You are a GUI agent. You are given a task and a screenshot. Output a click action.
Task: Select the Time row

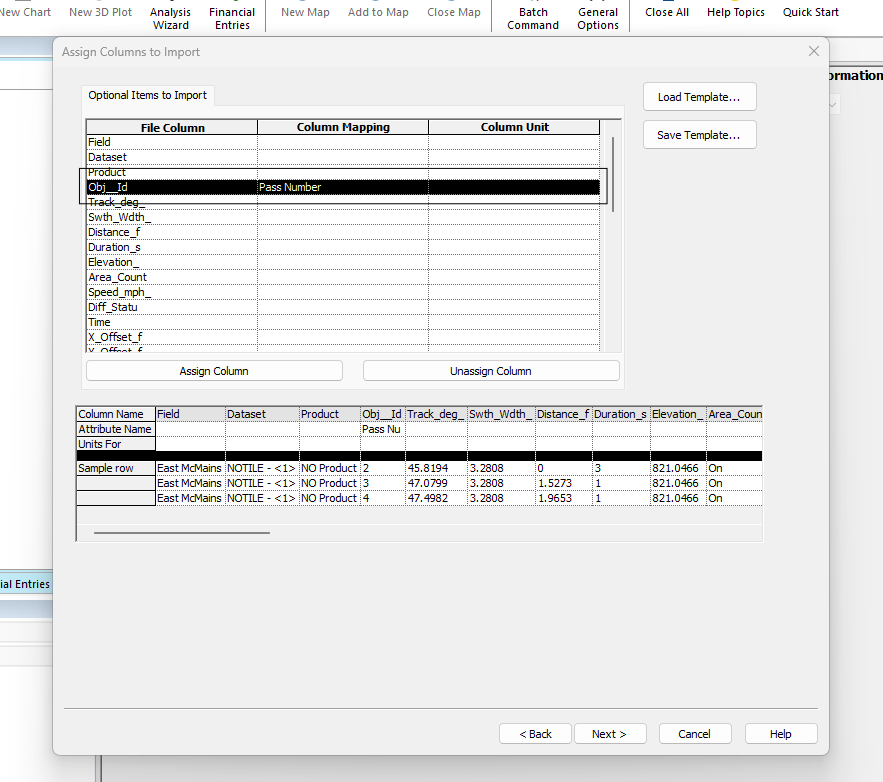coord(343,322)
